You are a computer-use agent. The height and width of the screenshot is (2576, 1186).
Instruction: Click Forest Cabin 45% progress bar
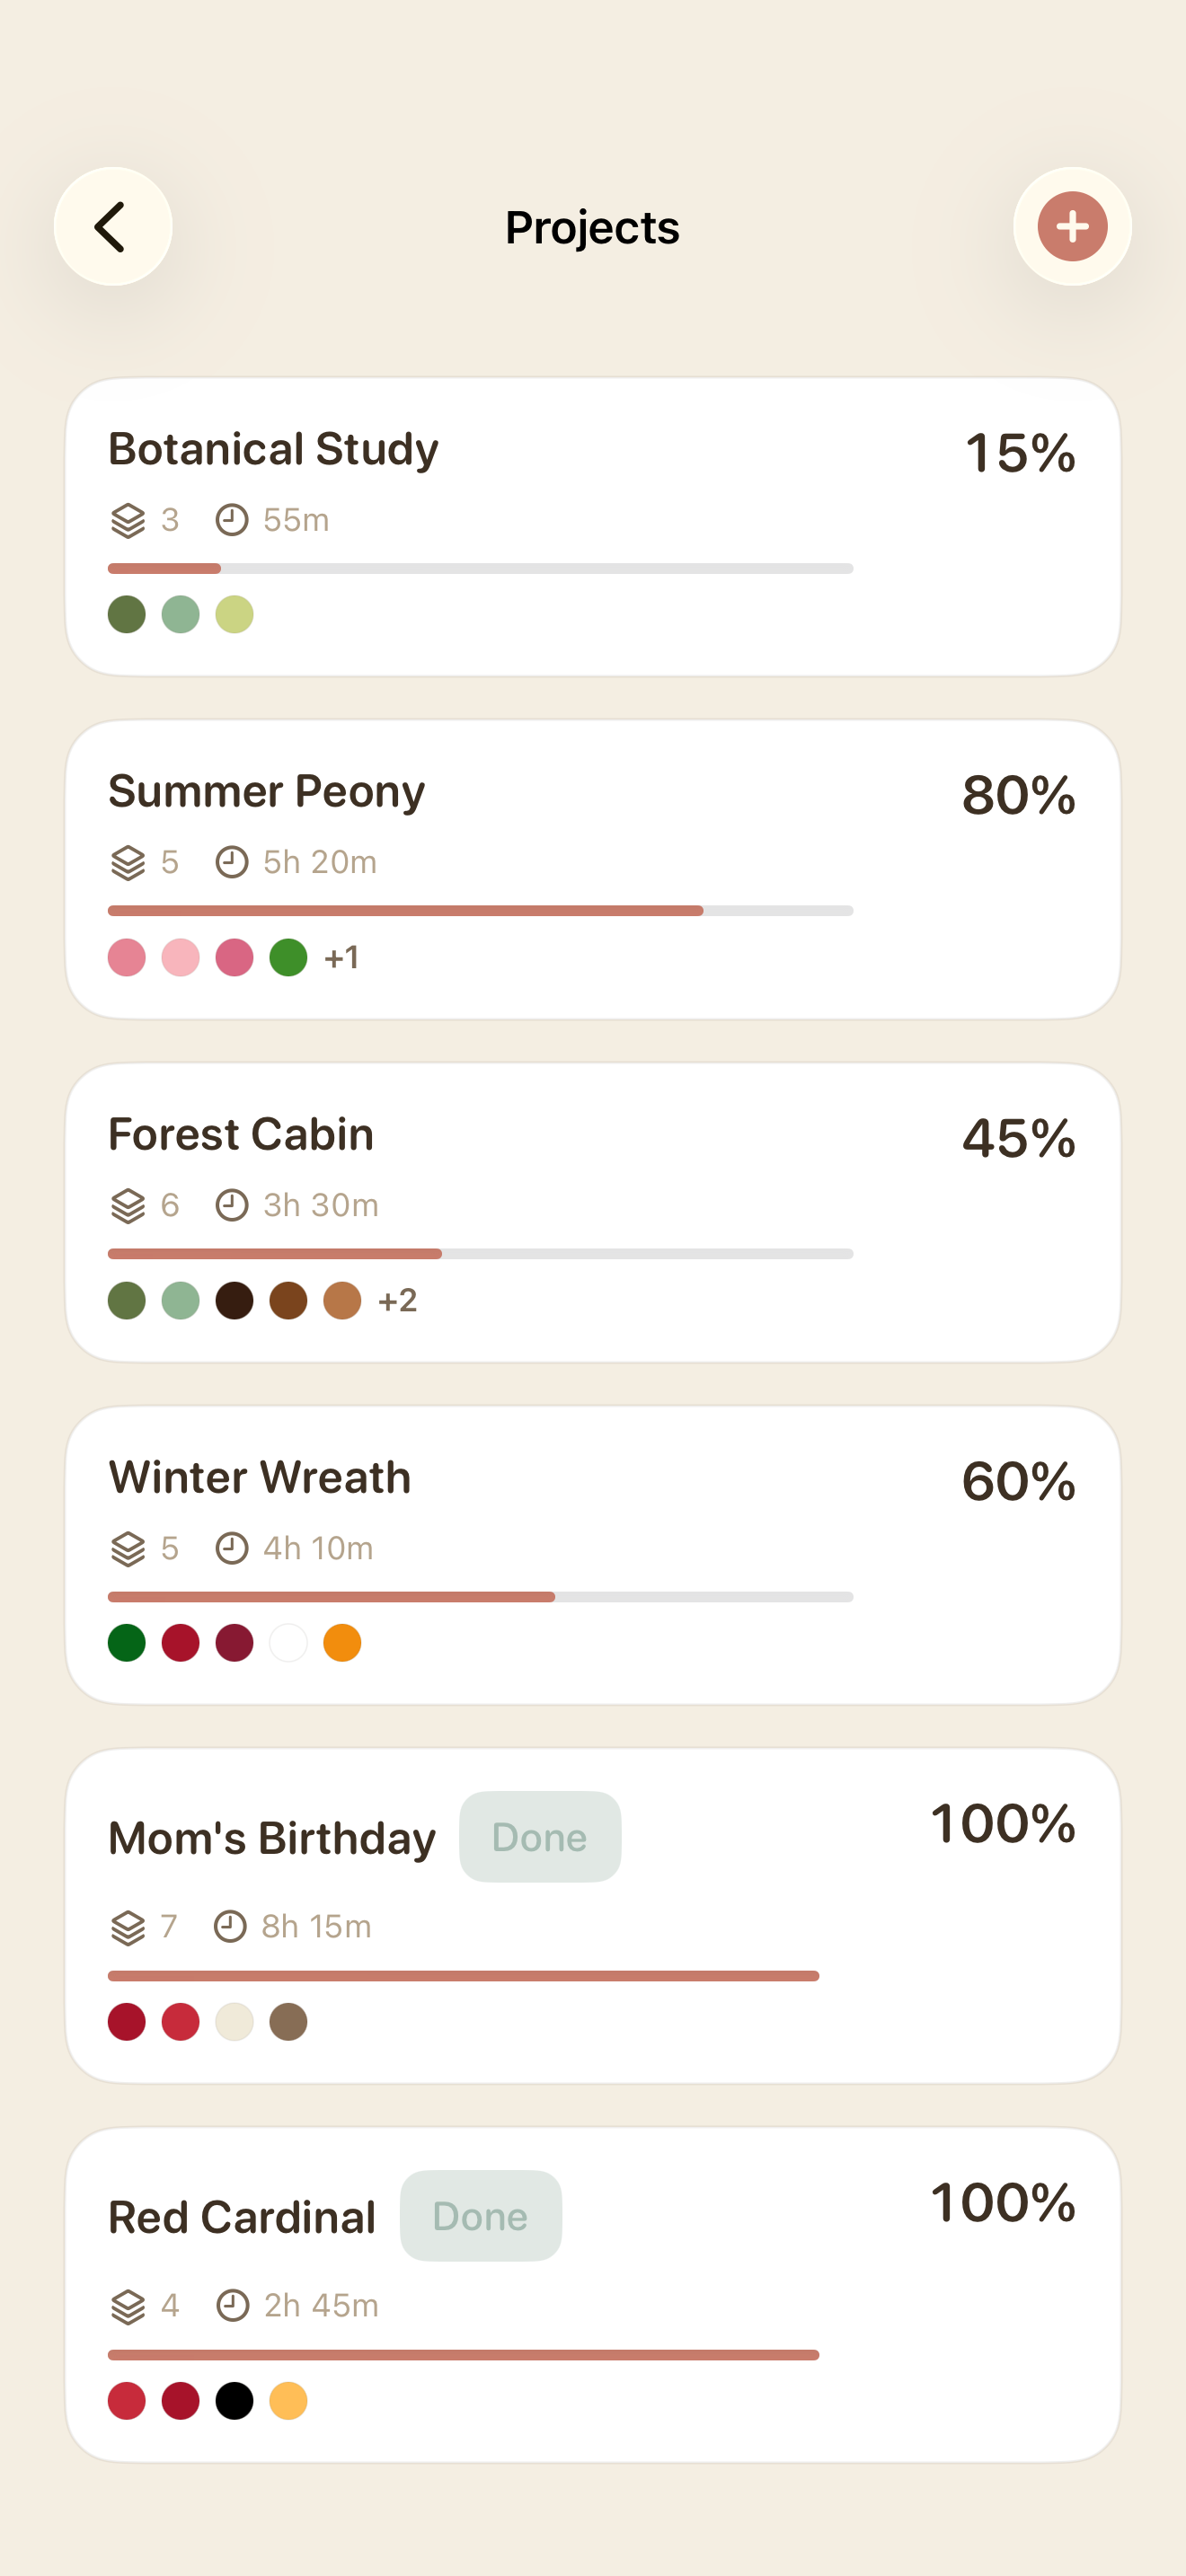tap(480, 1254)
